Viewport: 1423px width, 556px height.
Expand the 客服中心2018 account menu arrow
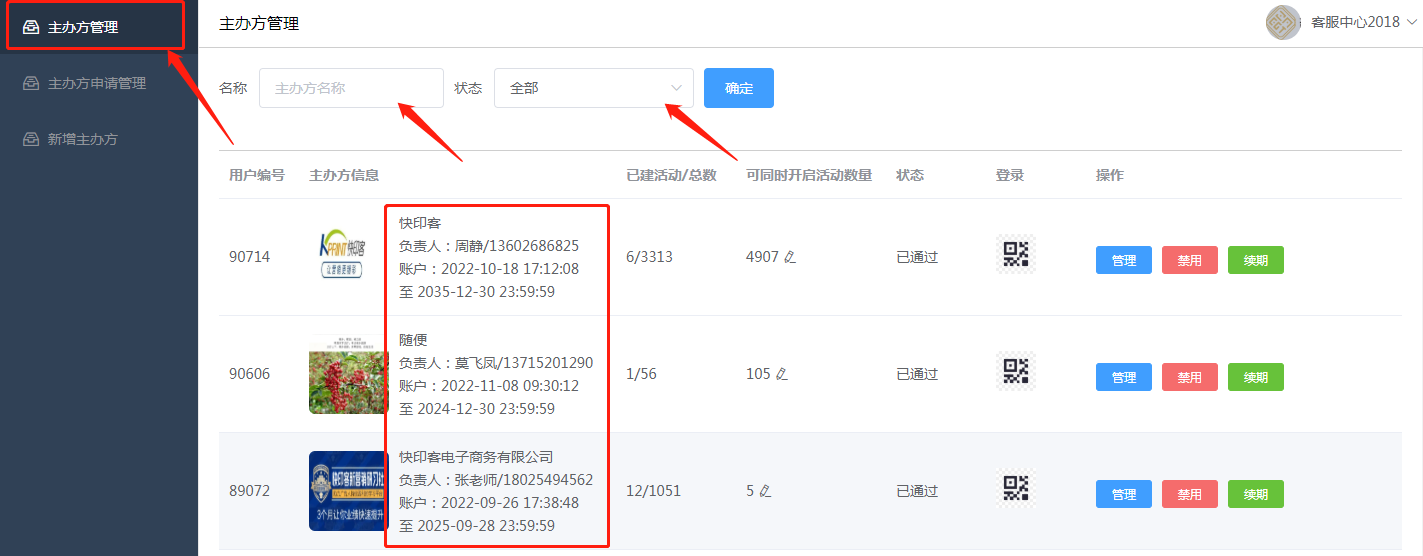(1411, 22)
